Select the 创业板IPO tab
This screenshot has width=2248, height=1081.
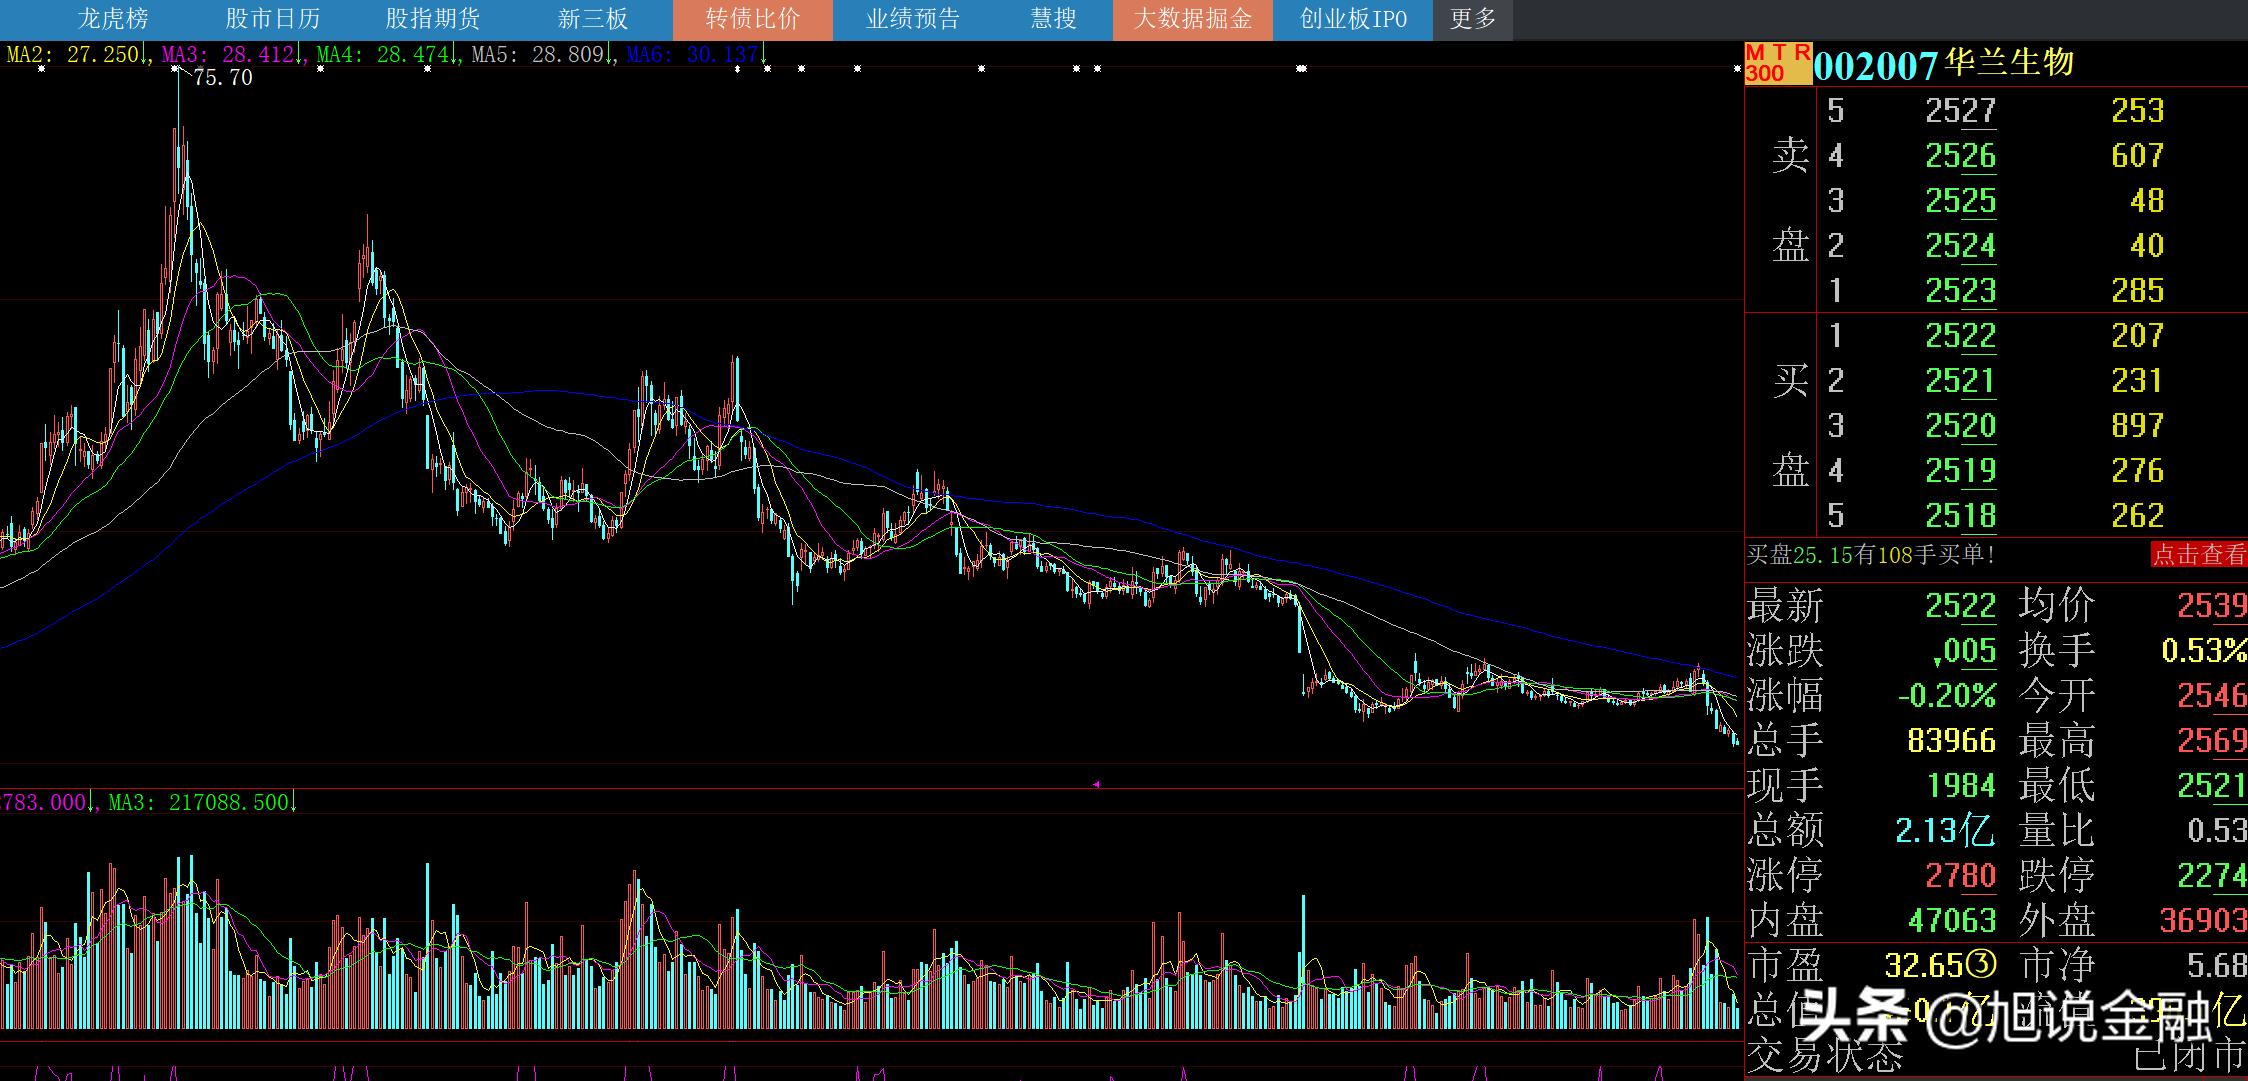click(x=1352, y=19)
